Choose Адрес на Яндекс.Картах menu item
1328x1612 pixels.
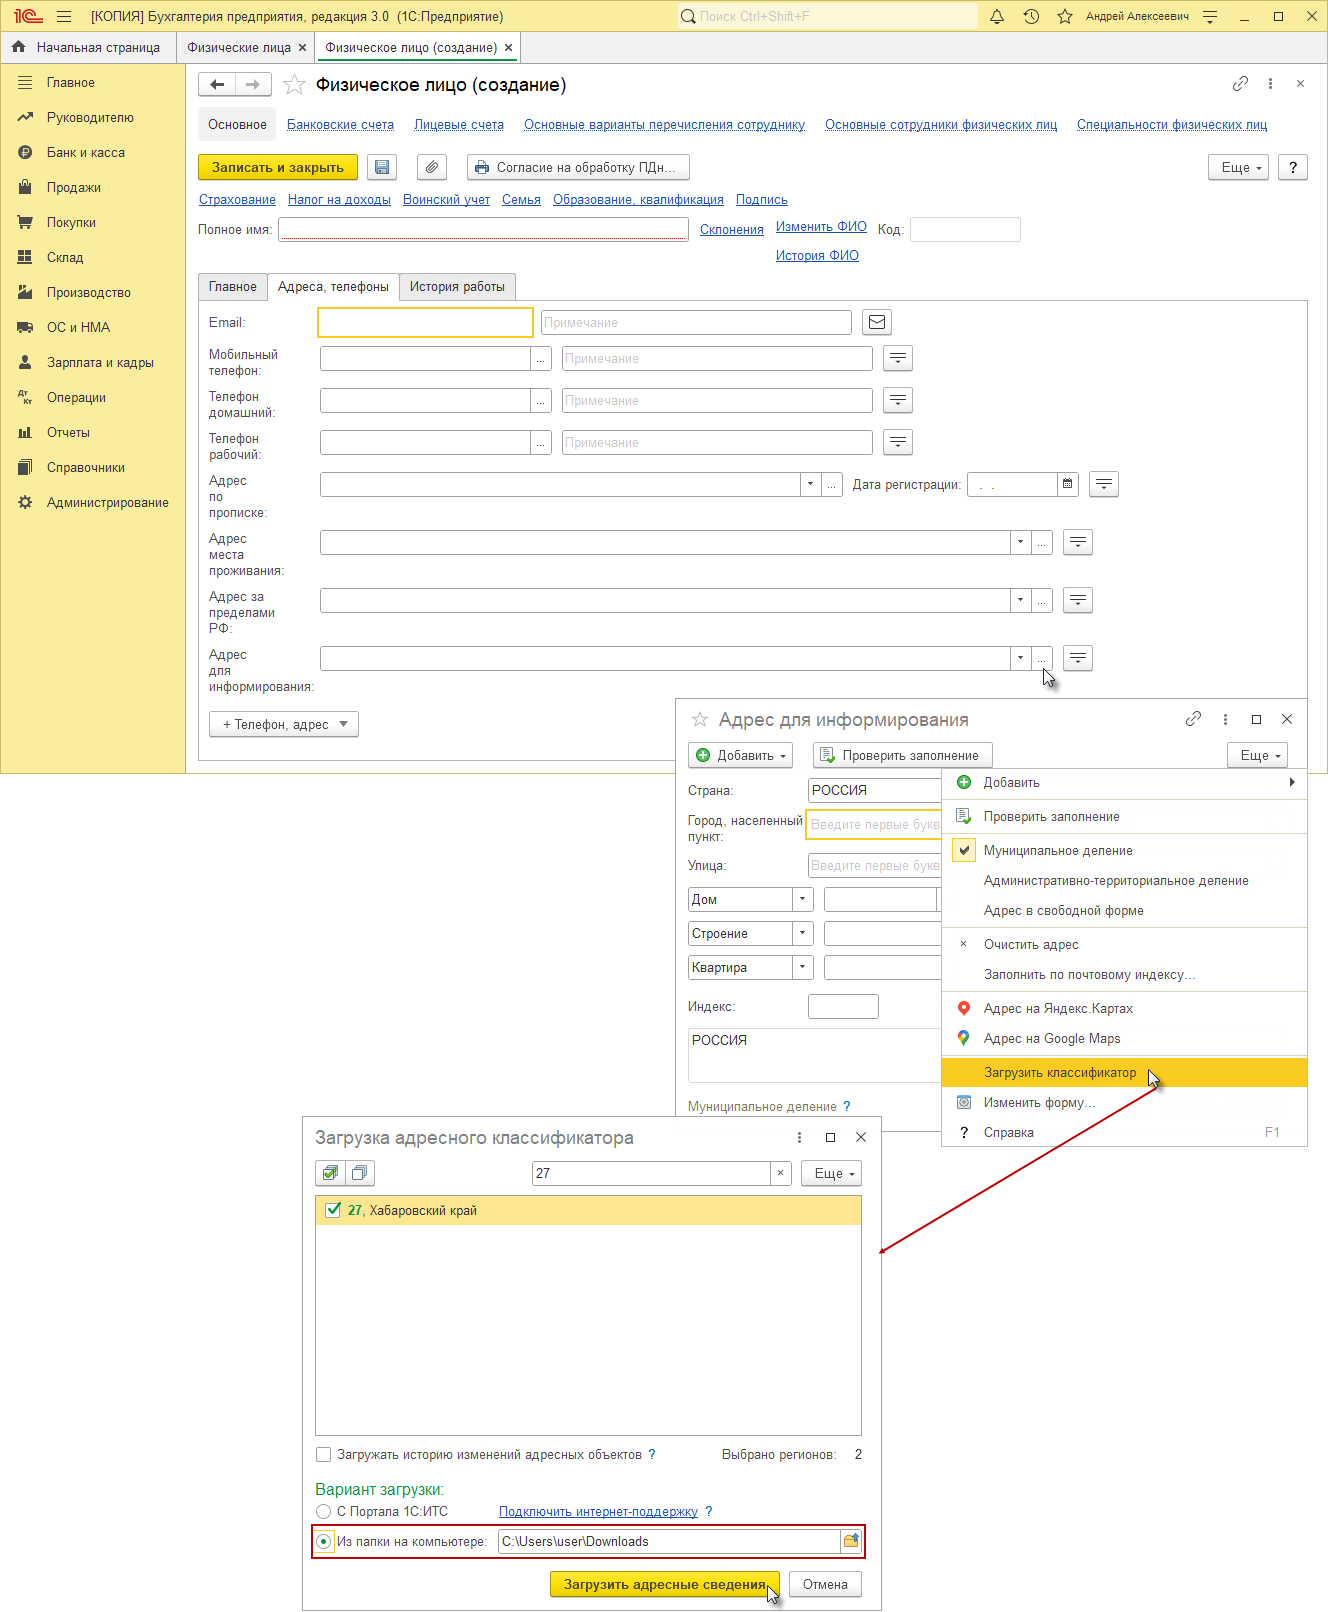coord(1124,1008)
